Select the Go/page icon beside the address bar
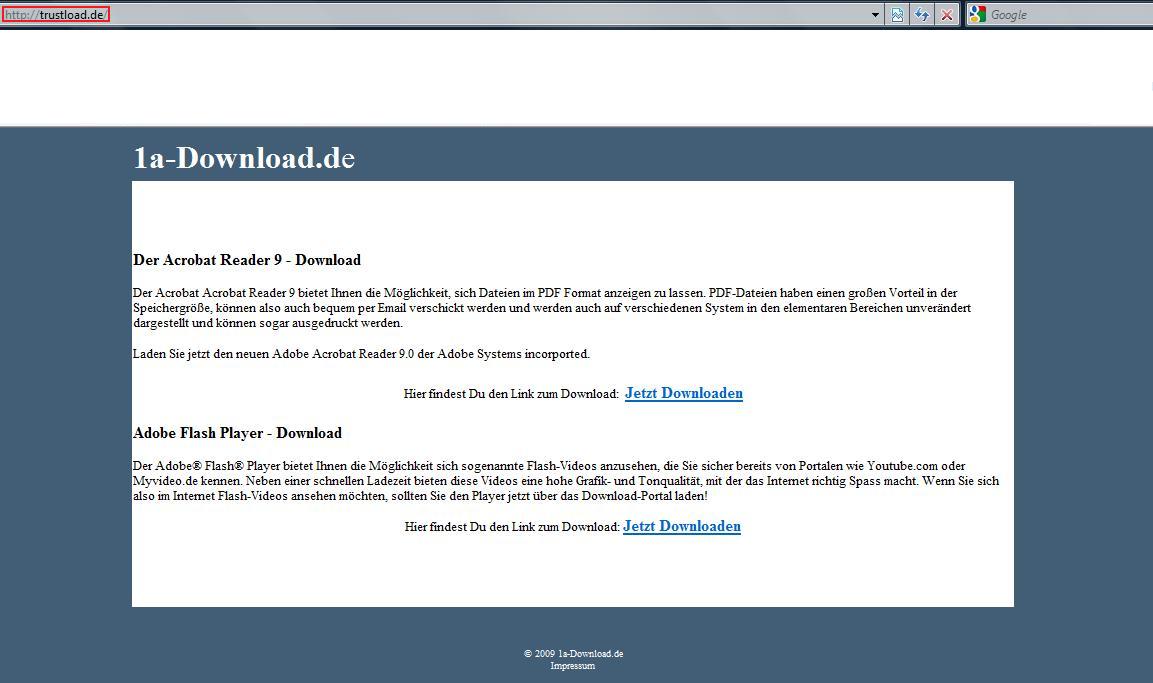 click(896, 14)
